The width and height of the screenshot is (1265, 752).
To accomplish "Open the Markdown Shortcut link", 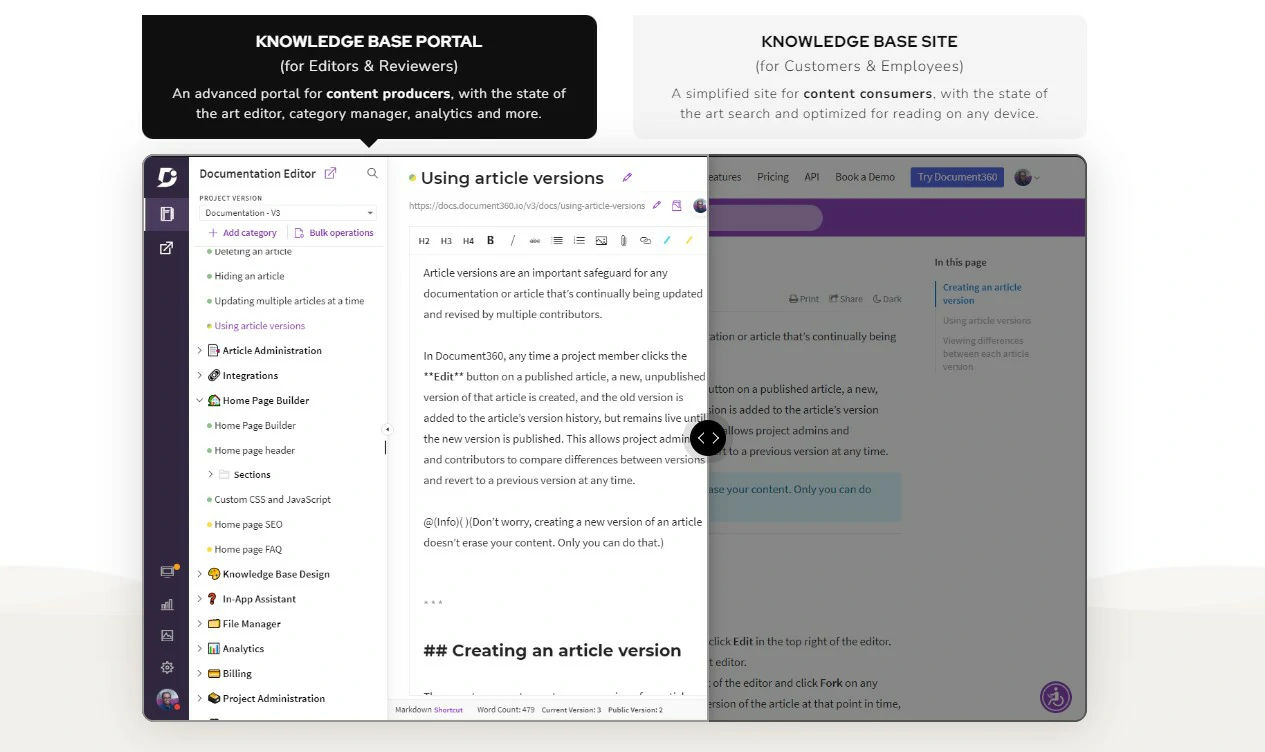I will pos(448,710).
